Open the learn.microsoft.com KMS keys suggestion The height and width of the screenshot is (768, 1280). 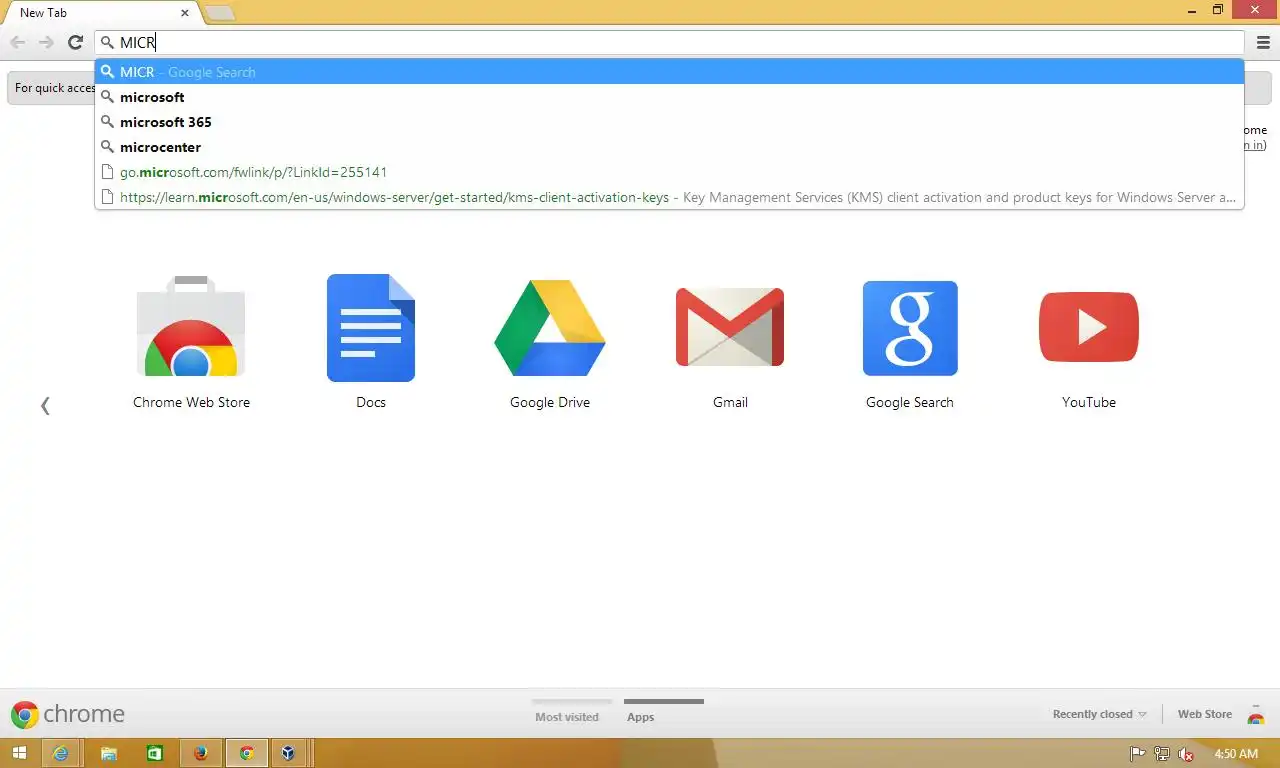click(669, 197)
